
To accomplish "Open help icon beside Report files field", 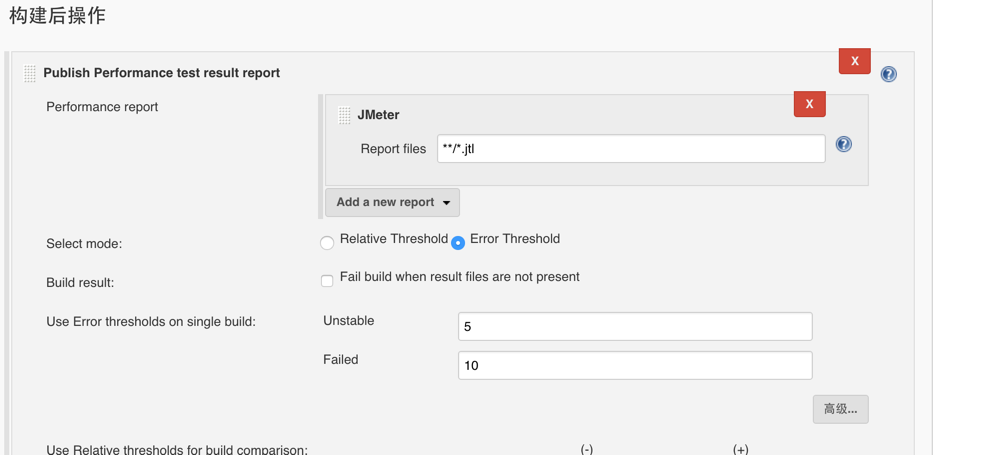I will (844, 144).
